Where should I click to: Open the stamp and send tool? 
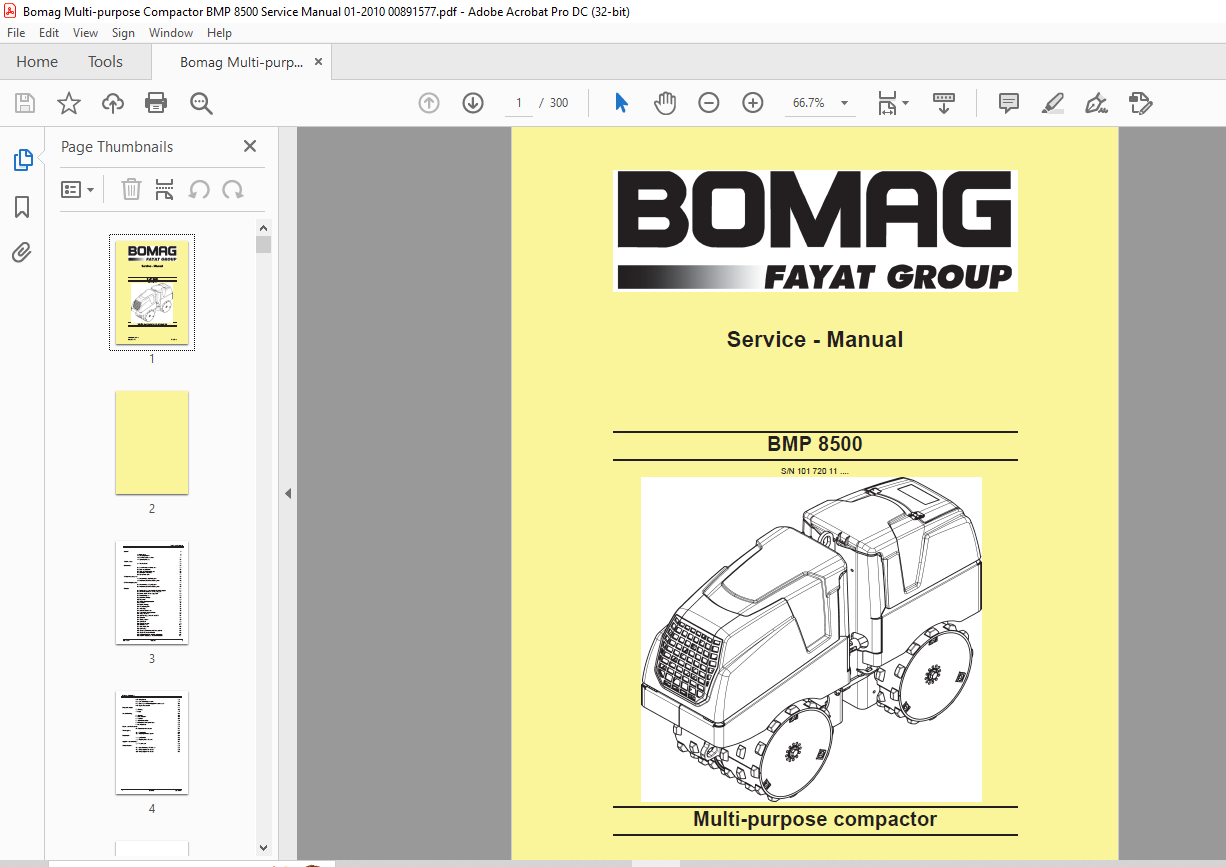[x=1140, y=103]
